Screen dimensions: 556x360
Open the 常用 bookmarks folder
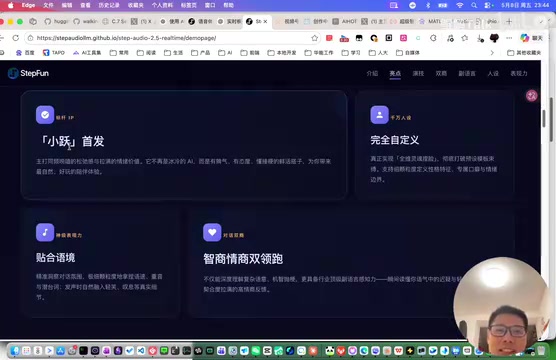(119, 52)
